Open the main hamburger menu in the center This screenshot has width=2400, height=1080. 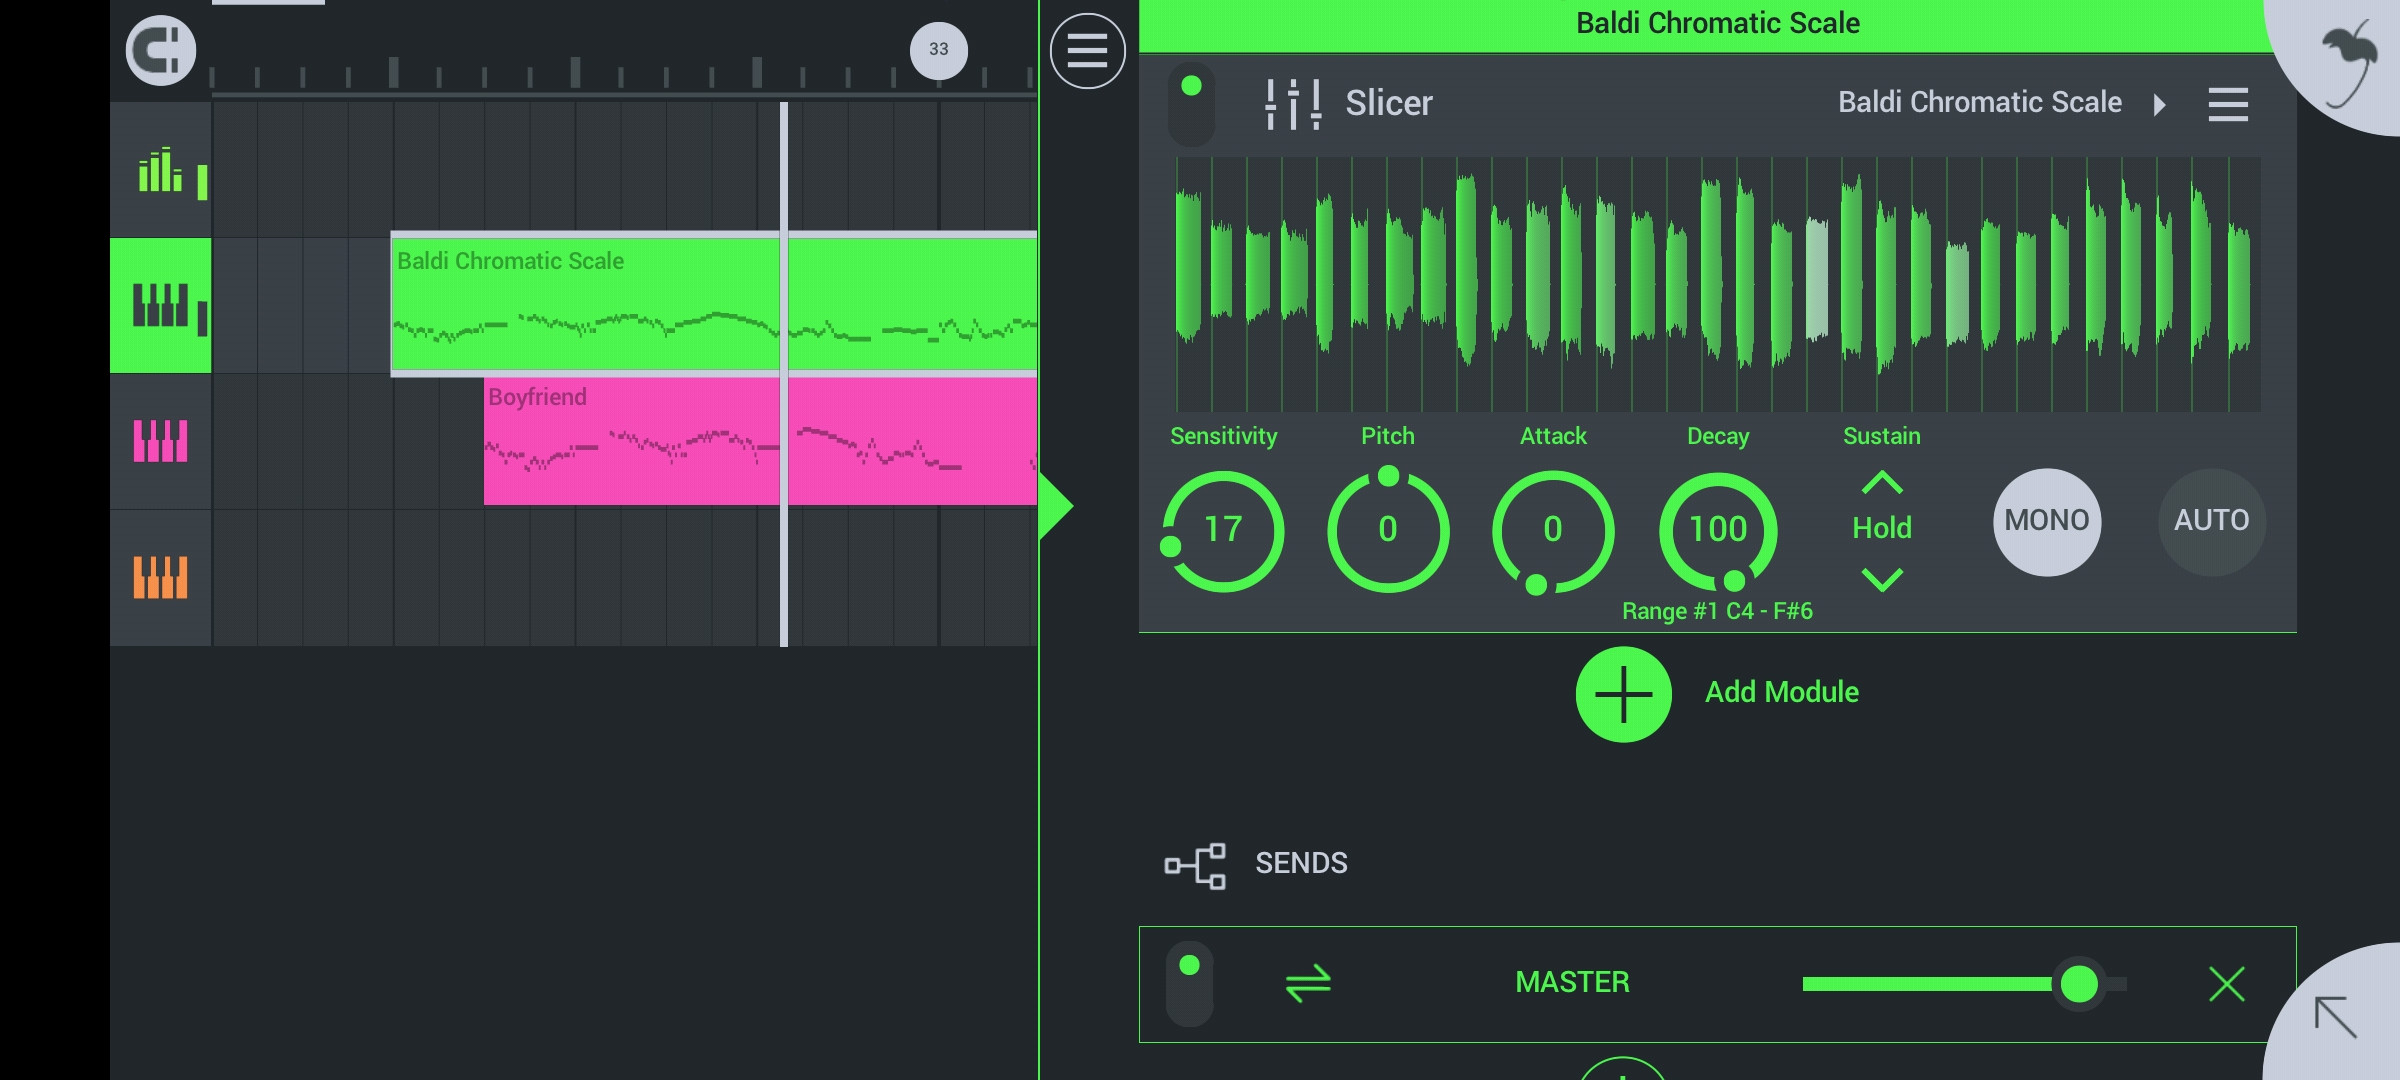pyautogui.click(x=1086, y=50)
